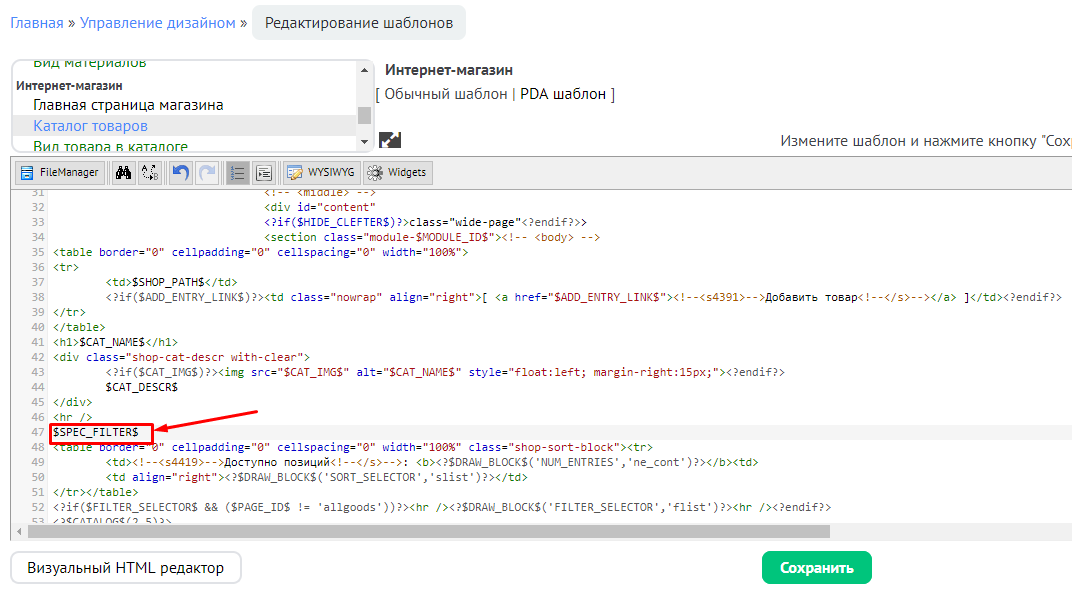Switch to 'PDA шаблон' tab
Screen dimensions: 1072x594
[x=563, y=94]
